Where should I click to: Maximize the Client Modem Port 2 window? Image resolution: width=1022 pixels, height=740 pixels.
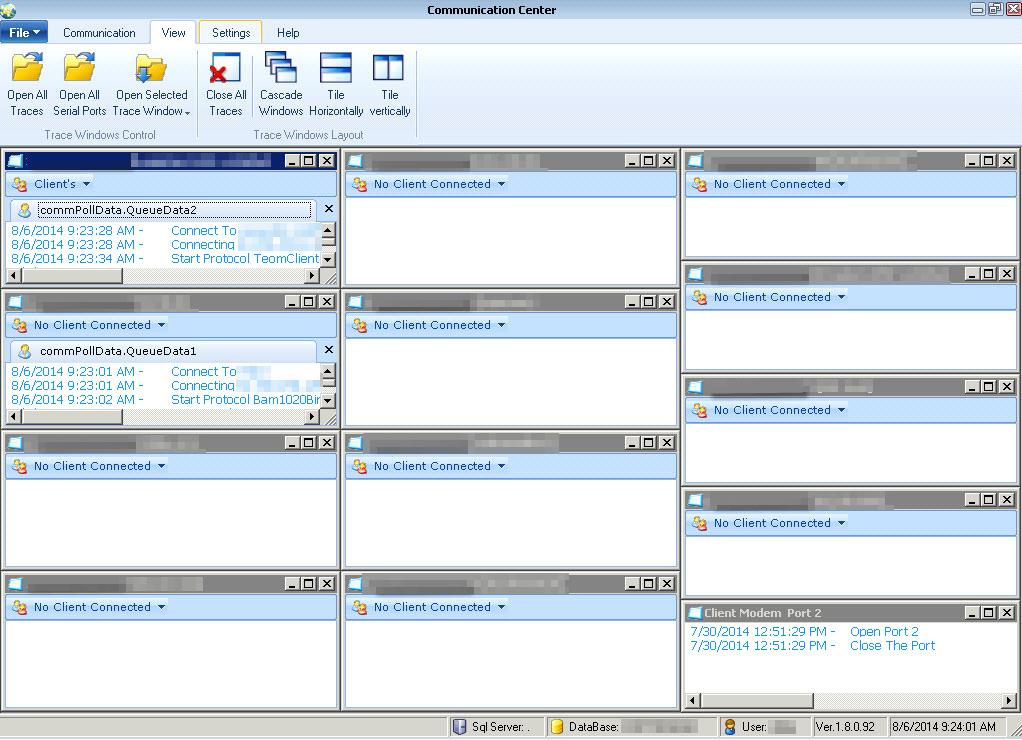pos(988,613)
